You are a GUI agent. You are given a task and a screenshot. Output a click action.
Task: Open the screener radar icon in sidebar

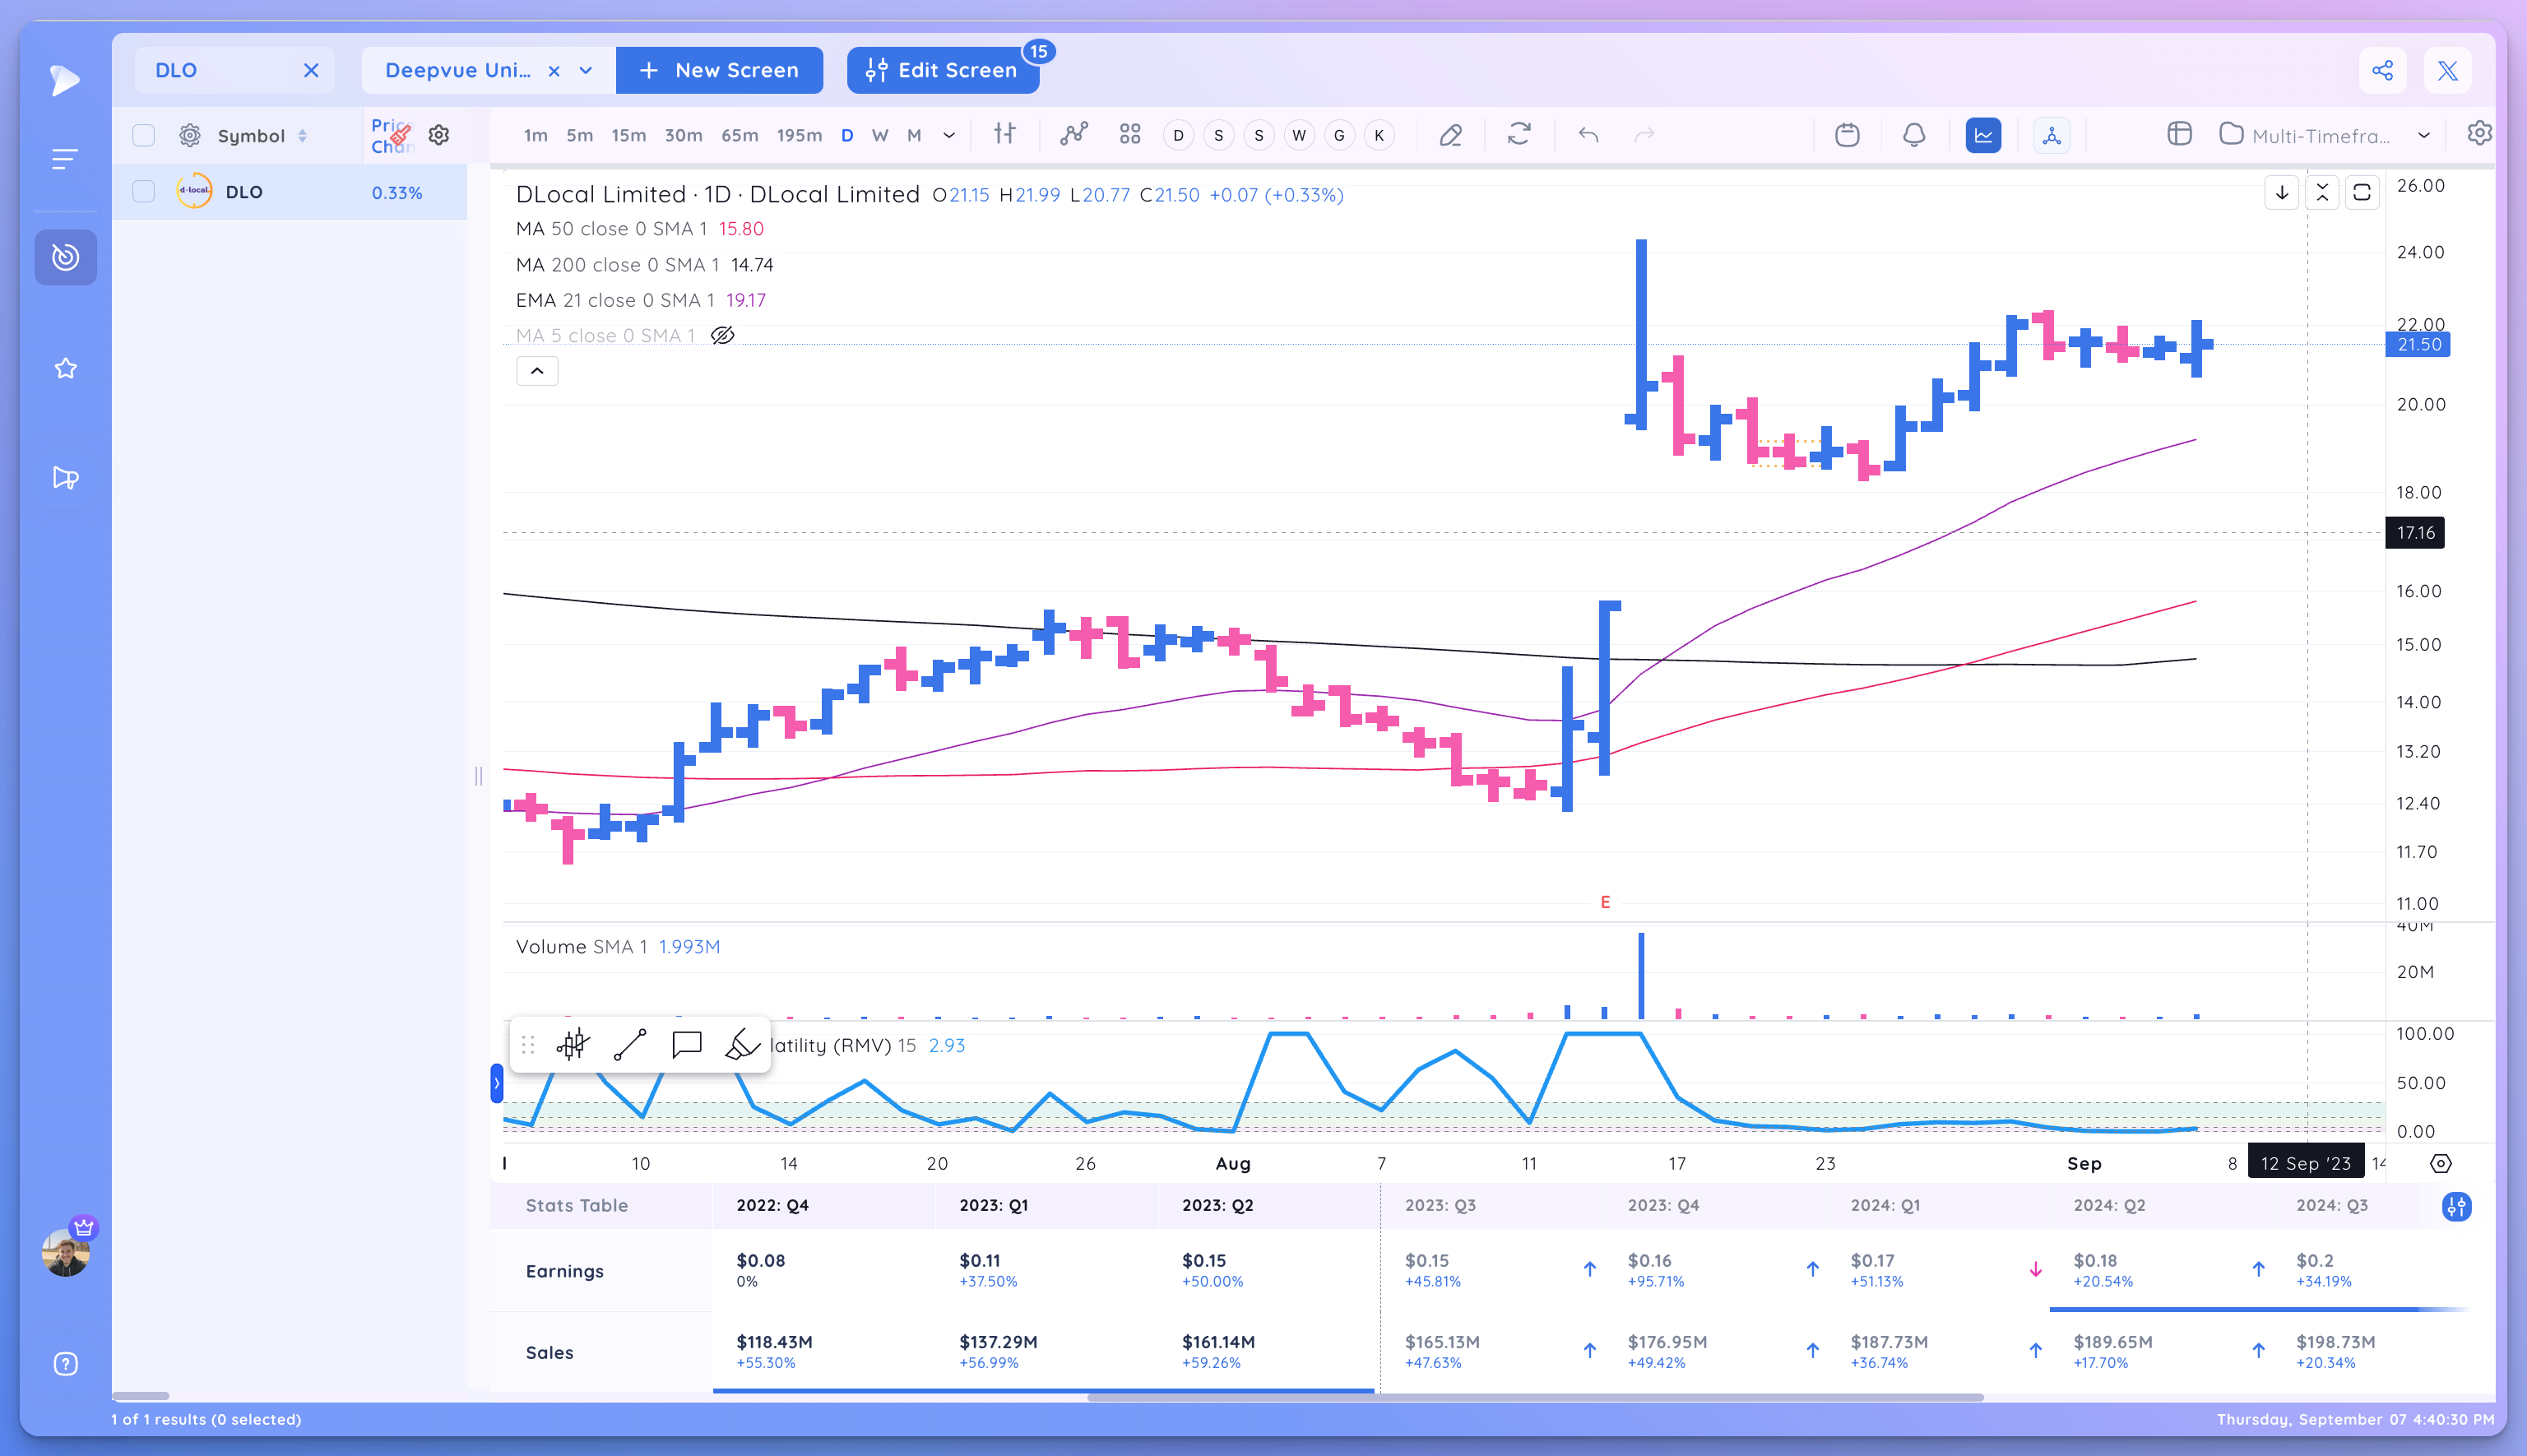(x=65, y=257)
